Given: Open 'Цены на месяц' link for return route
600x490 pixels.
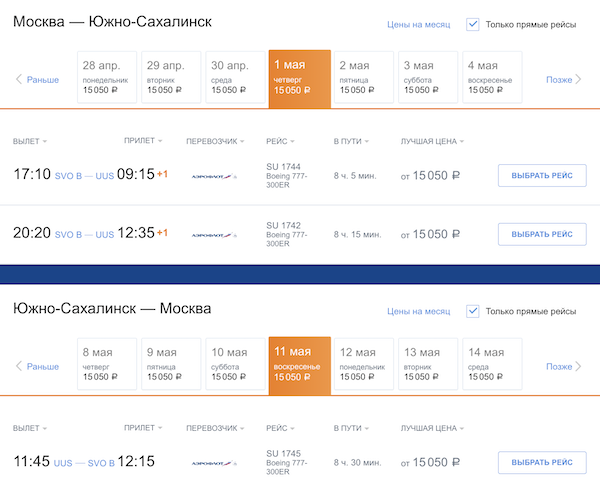Looking at the screenshot, I should pyautogui.click(x=418, y=311).
